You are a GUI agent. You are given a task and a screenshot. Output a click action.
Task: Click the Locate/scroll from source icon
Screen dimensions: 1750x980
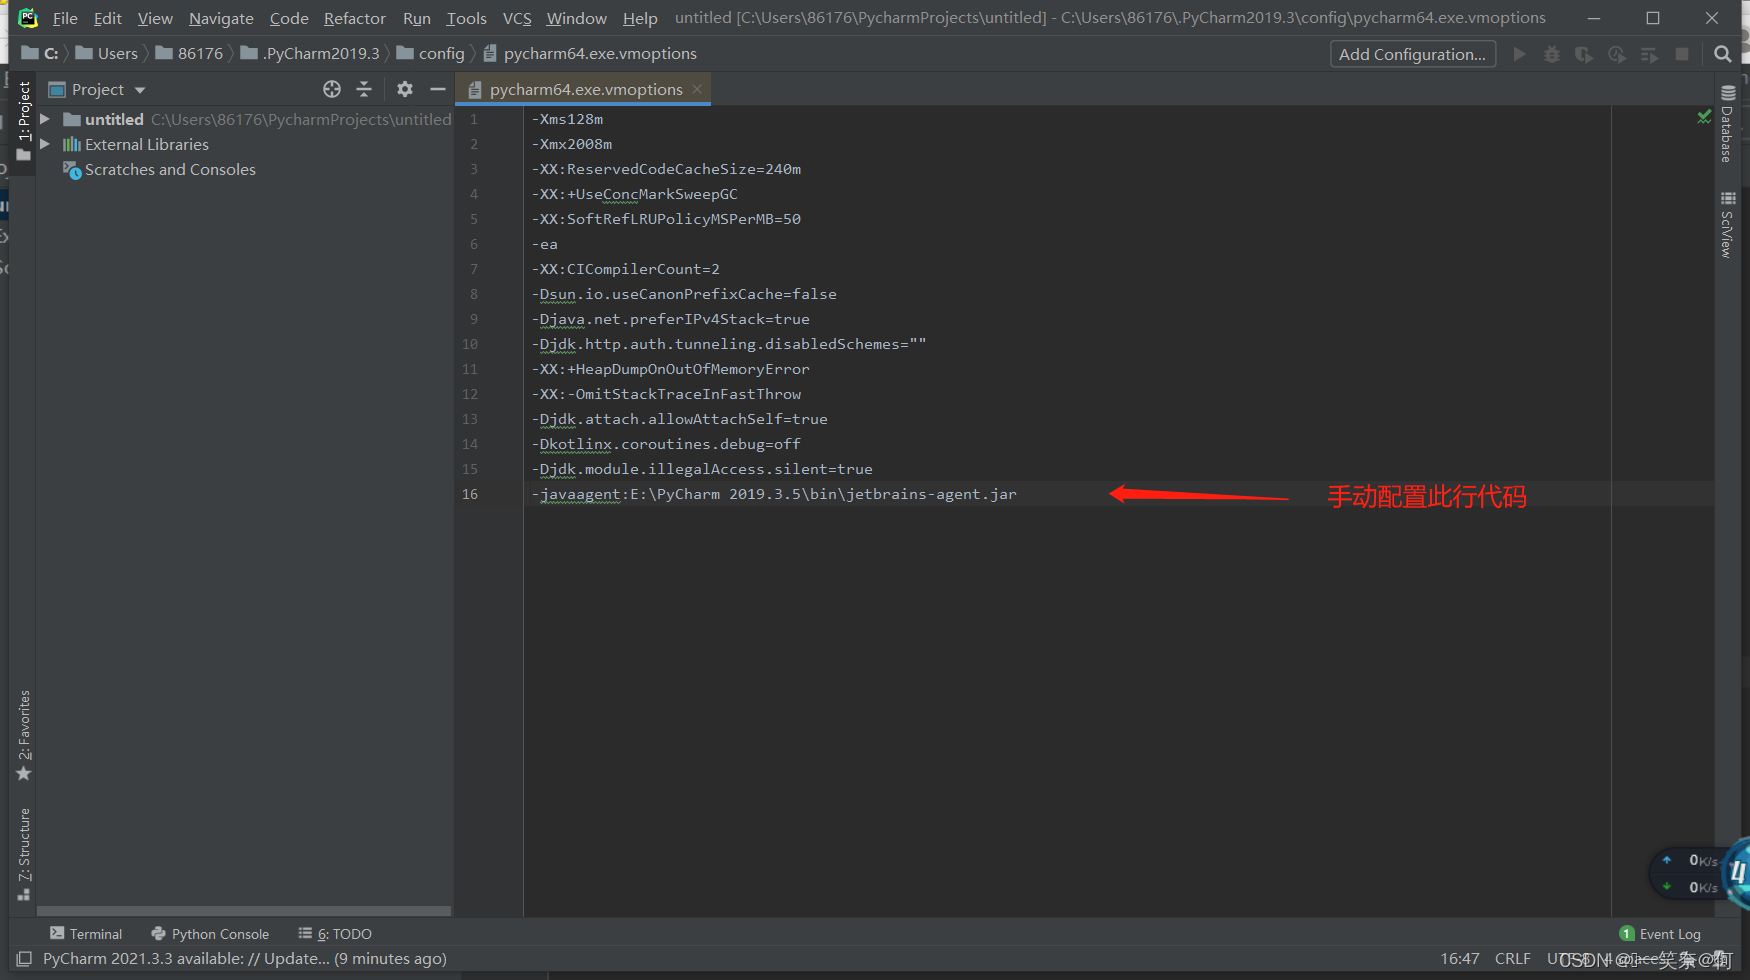[x=332, y=89]
